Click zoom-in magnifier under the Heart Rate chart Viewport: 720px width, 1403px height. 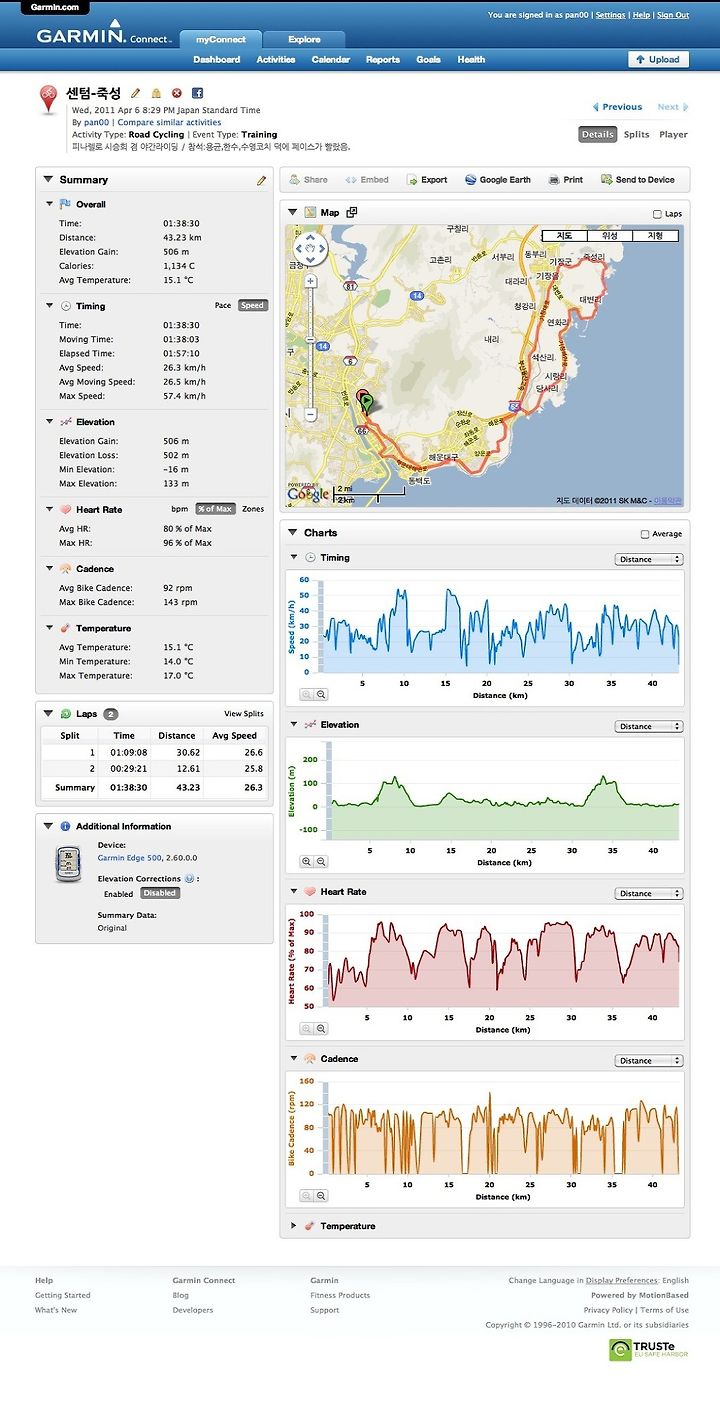coord(306,1028)
